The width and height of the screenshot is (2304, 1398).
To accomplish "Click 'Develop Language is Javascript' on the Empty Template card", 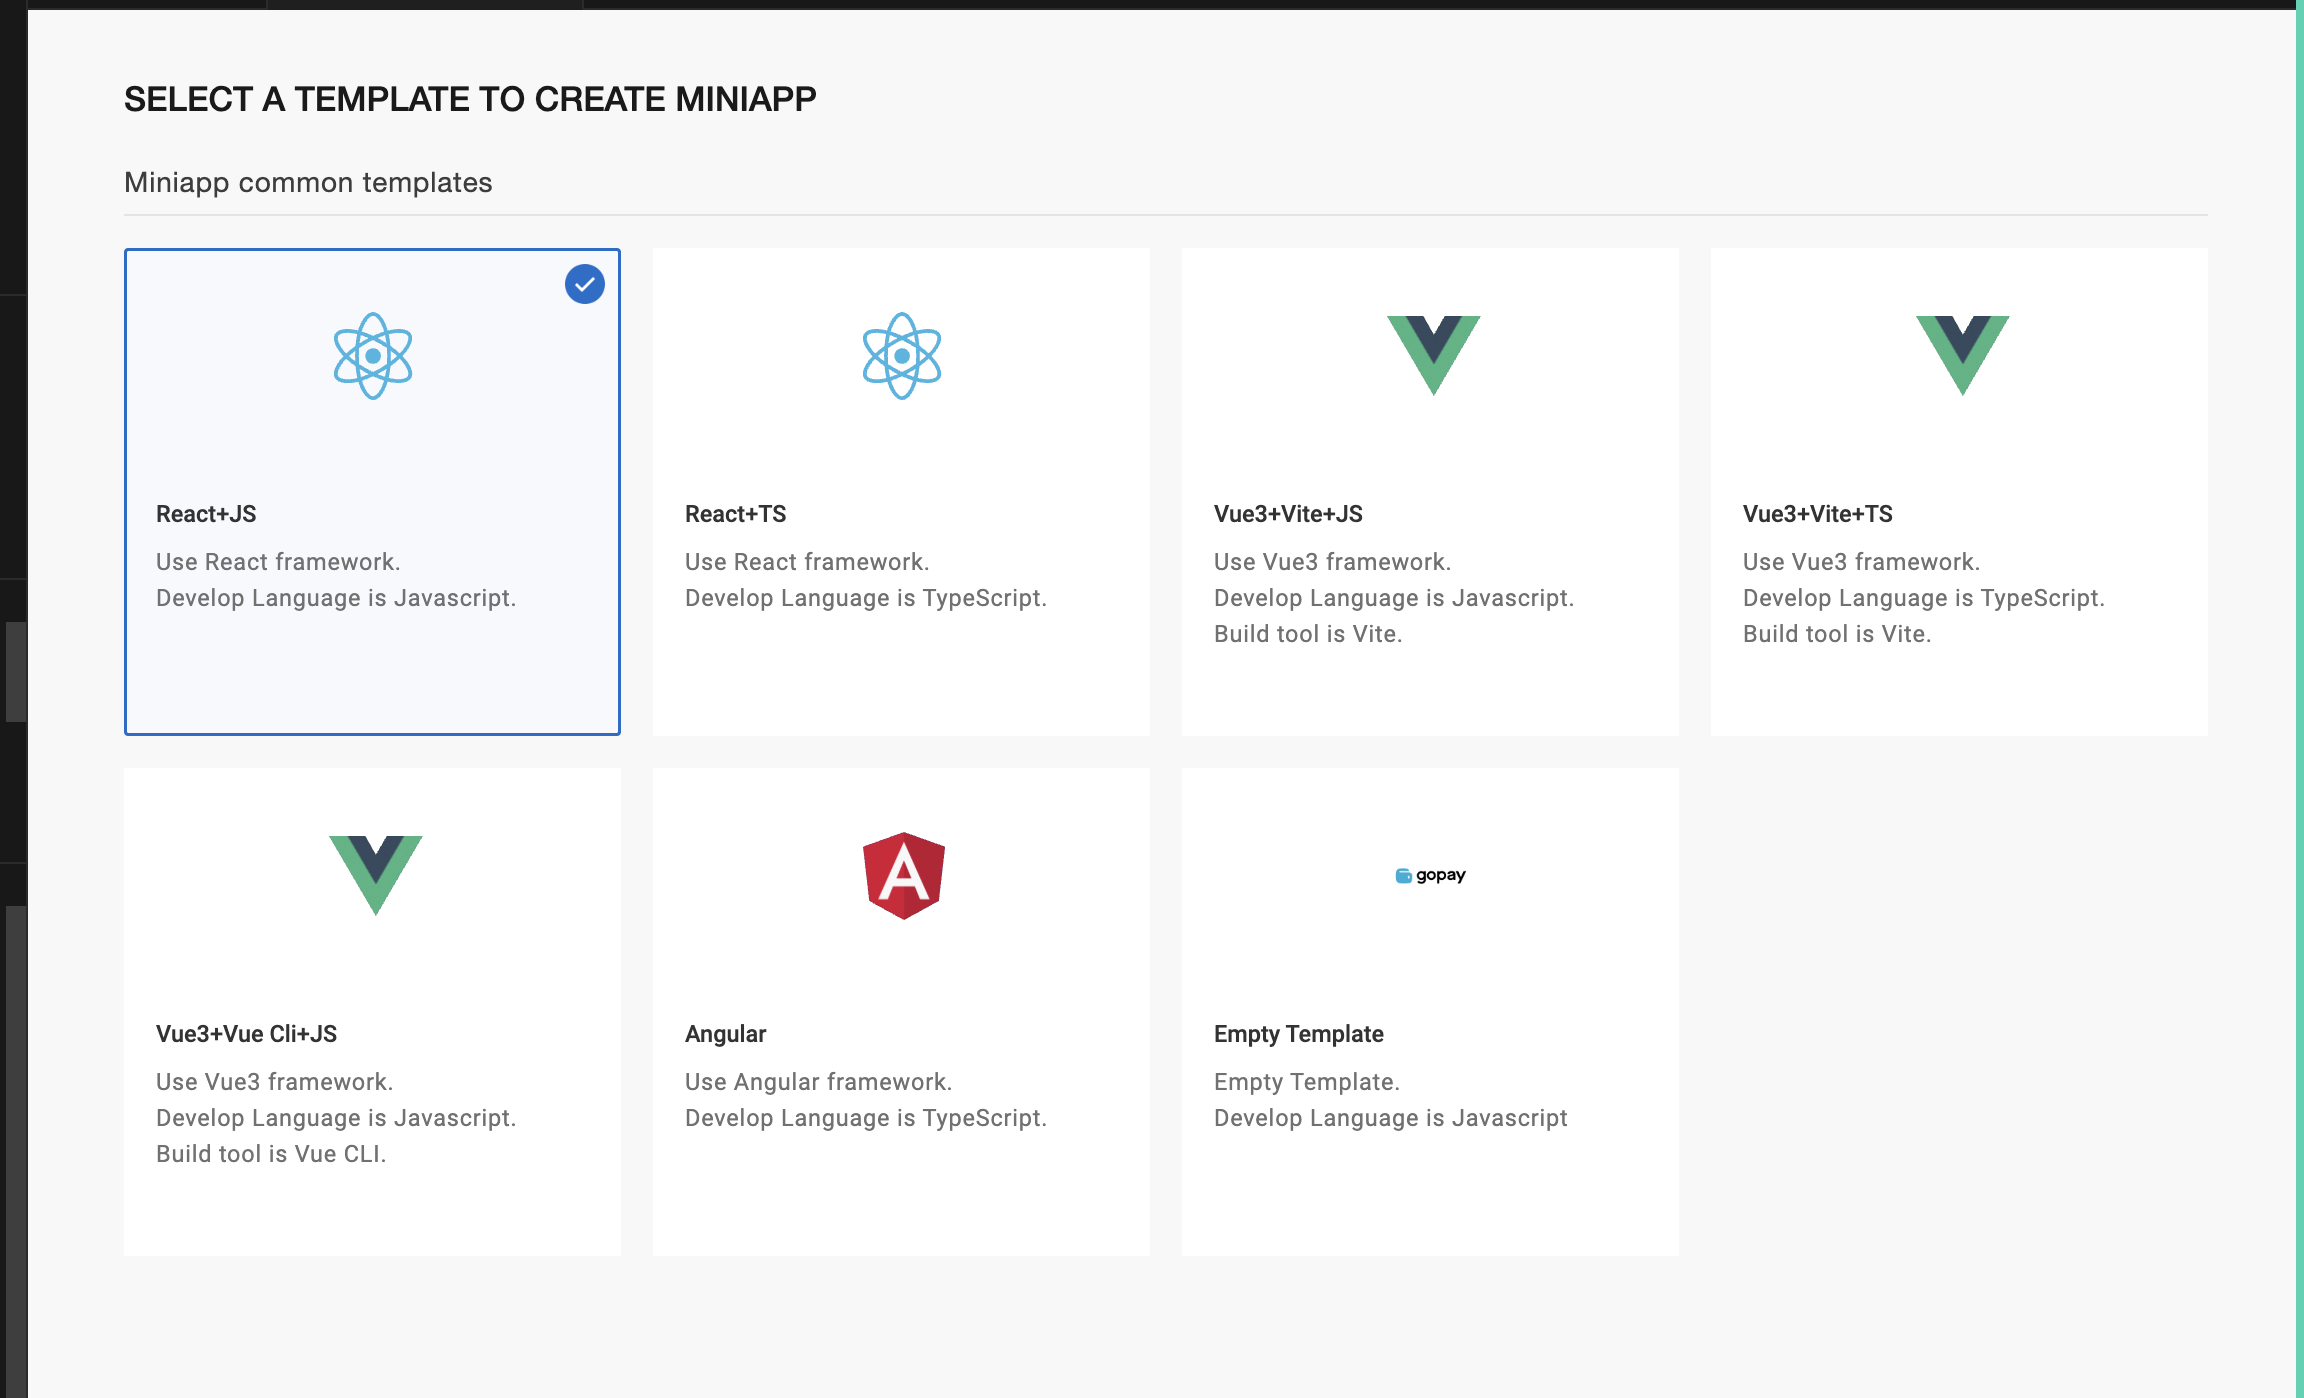I will coord(1391,1118).
